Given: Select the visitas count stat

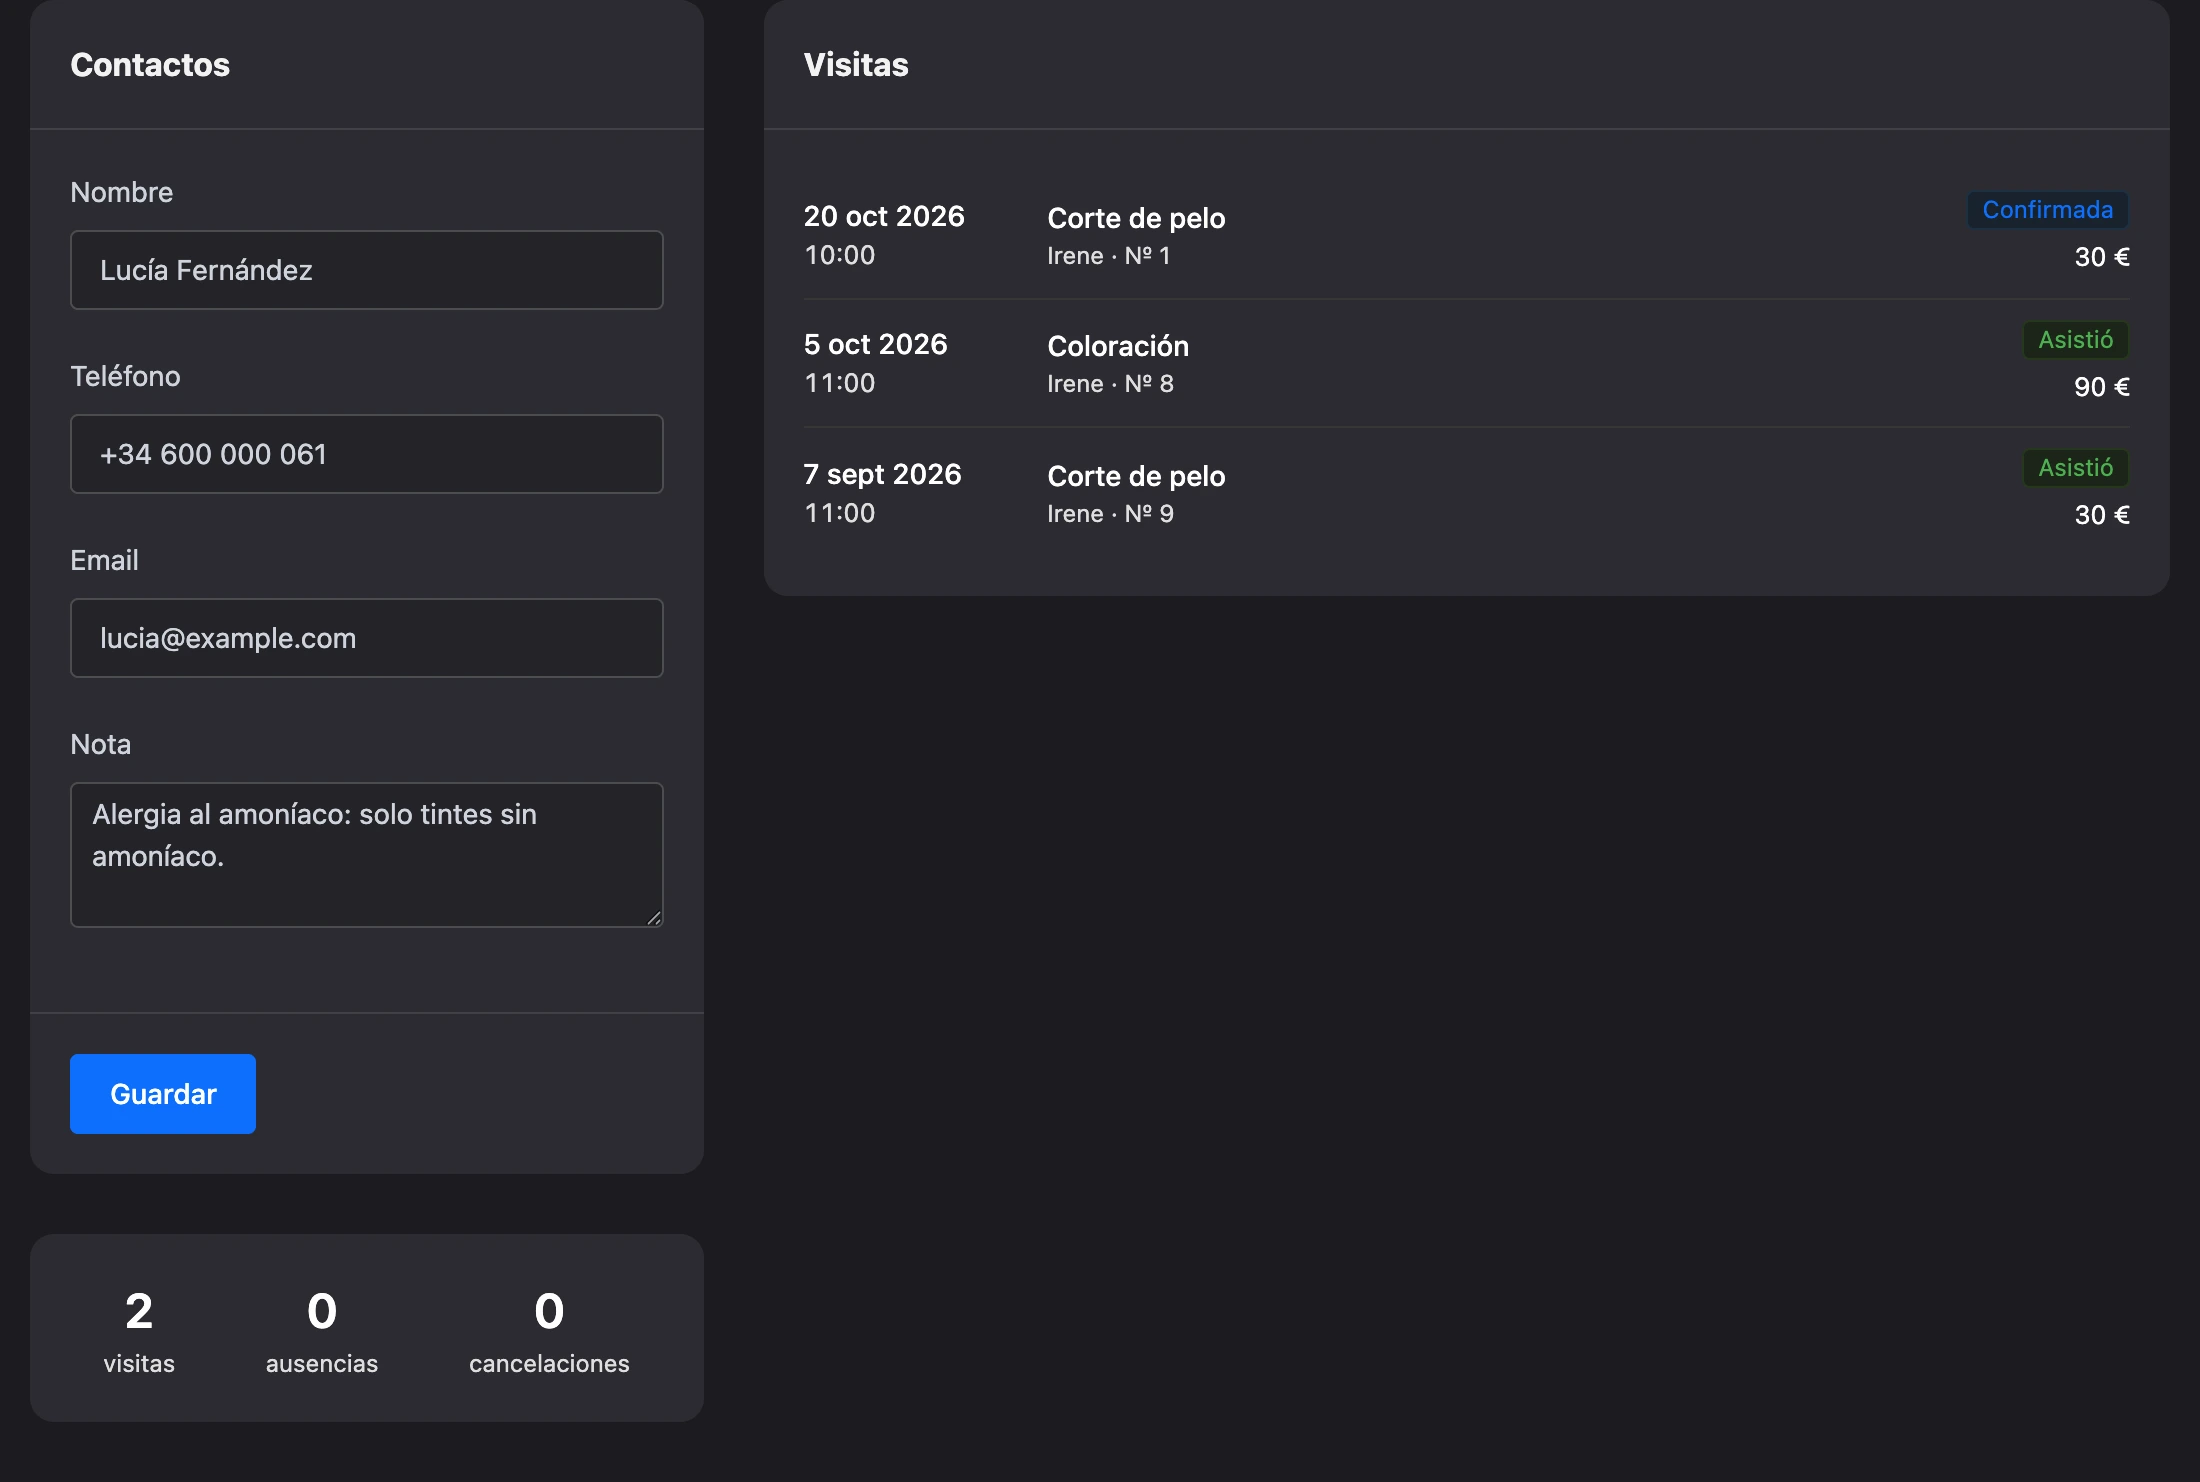Looking at the screenshot, I should tap(139, 1330).
